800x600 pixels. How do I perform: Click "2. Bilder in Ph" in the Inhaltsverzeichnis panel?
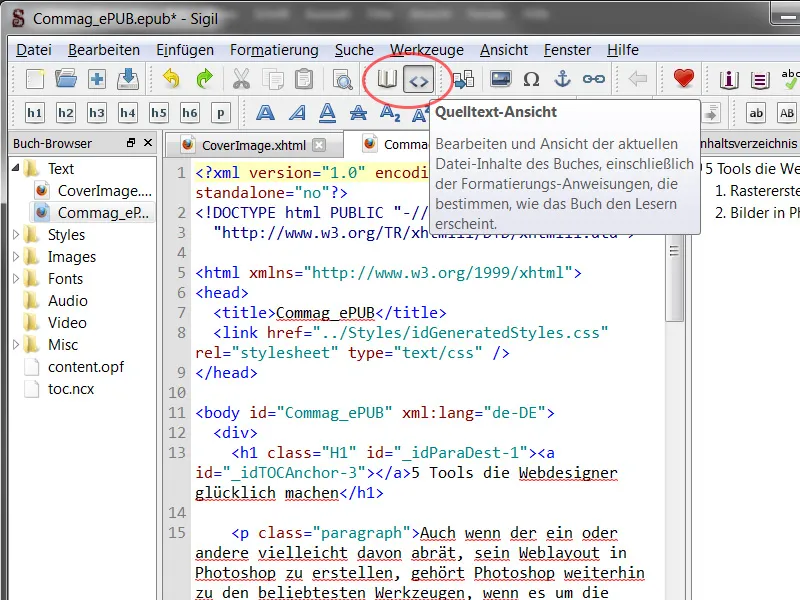[757, 213]
